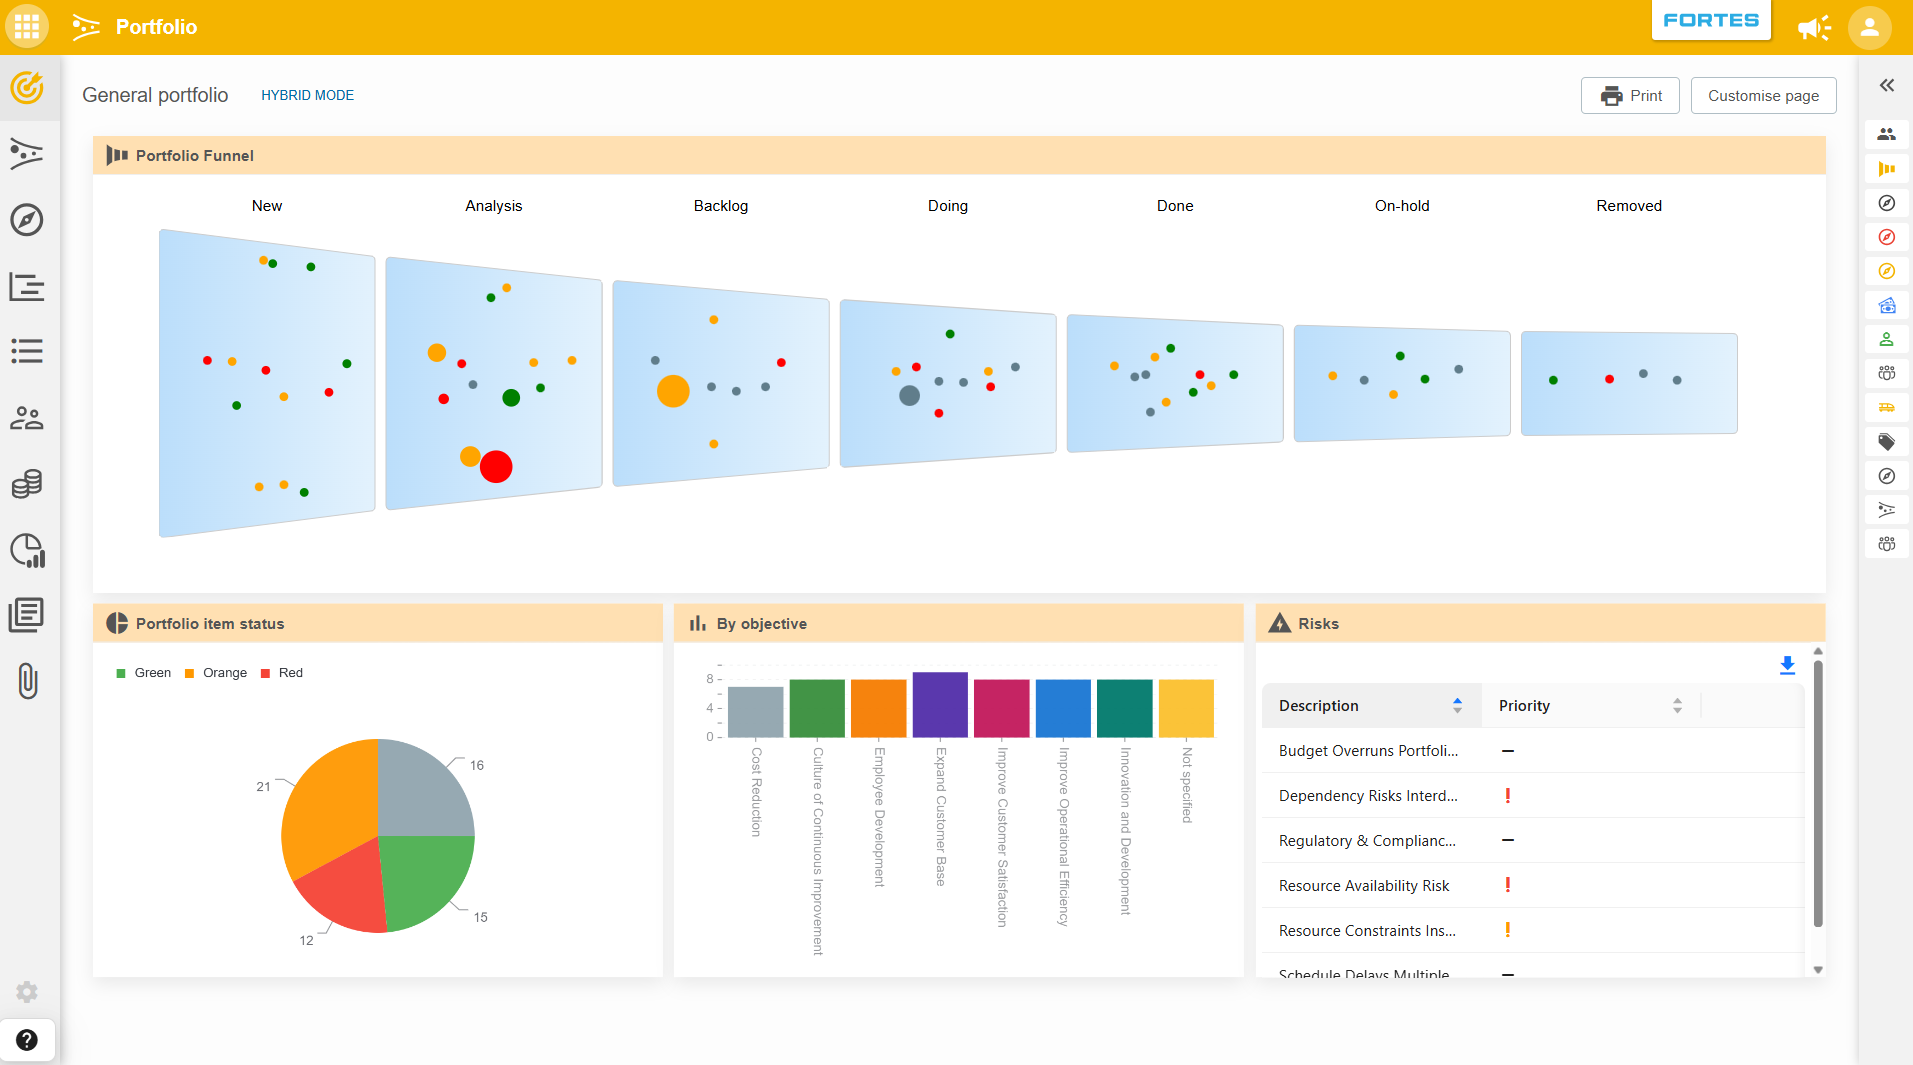Open the Resource Constraints Ins... risk
This screenshot has width=1913, height=1065.
(x=1367, y=931)
